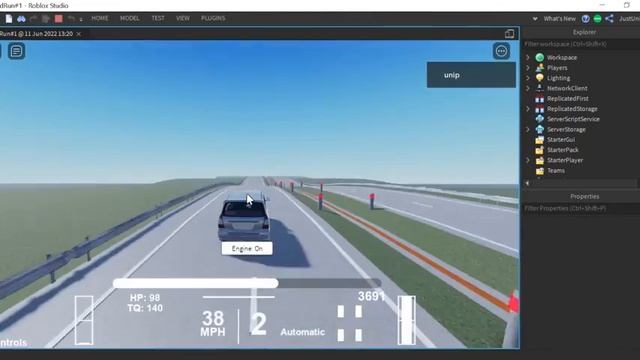Open the in-game chat icon
Screen dimensions: 640x360
[16, 51]
